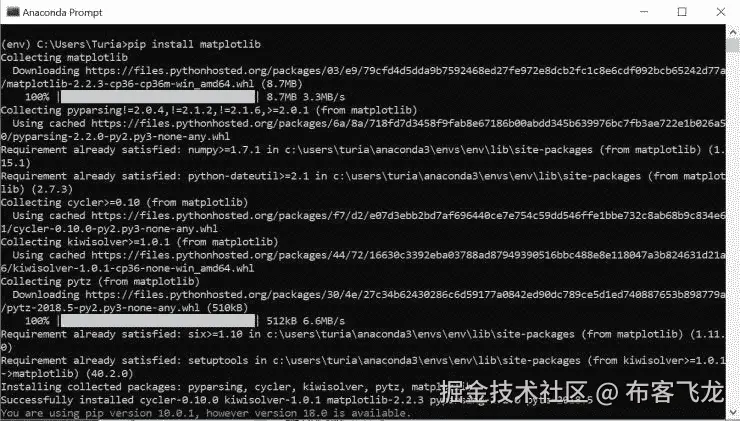The height and width of the screenshot is (421, 740).
Task: Click the vertical scrollbar thumb
Action: tap(733, 46)
